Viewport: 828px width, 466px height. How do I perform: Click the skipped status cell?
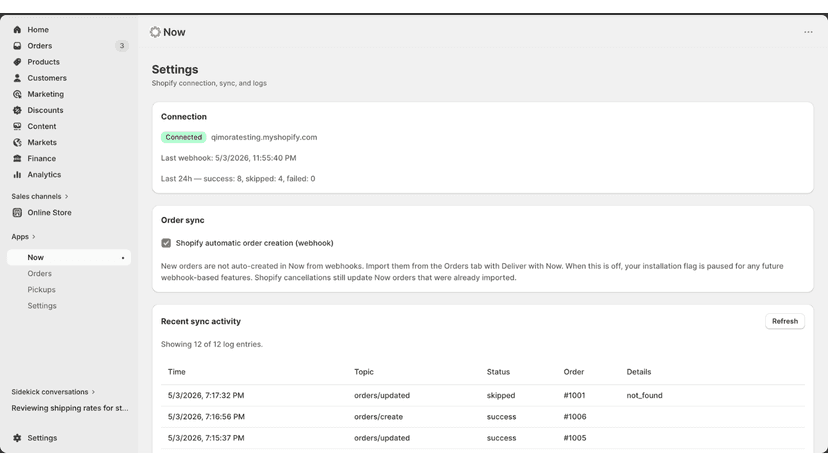tap(501, 395)
